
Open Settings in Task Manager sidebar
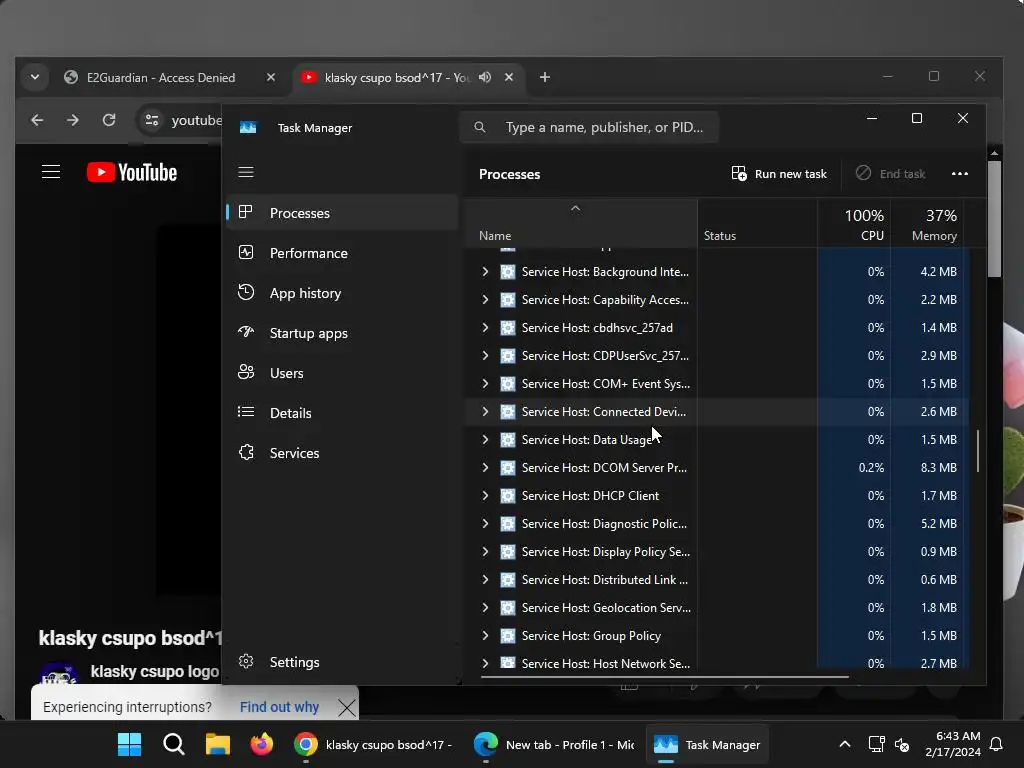(342, 662)
